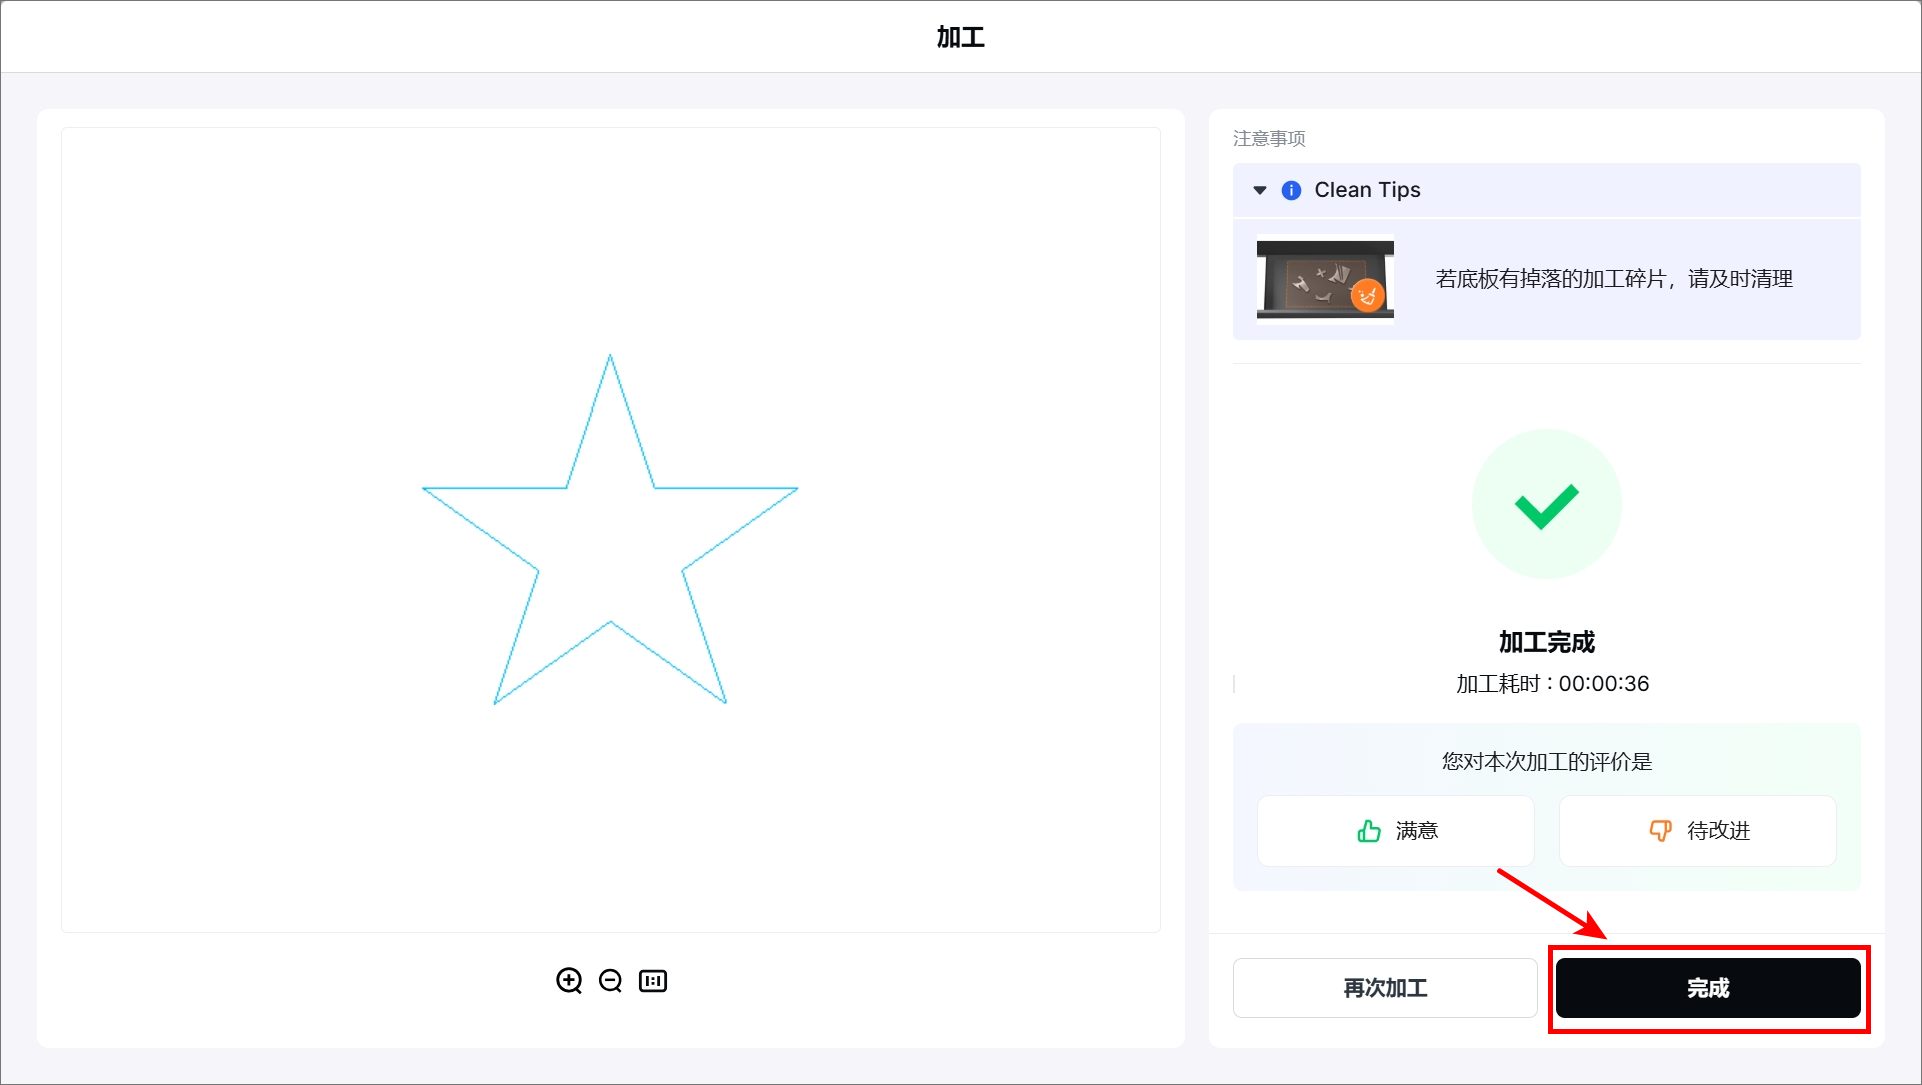Click the blue info icon beside Clean Tips
Viewport: 1922px width, 1085px height.
coord(1291,190)
